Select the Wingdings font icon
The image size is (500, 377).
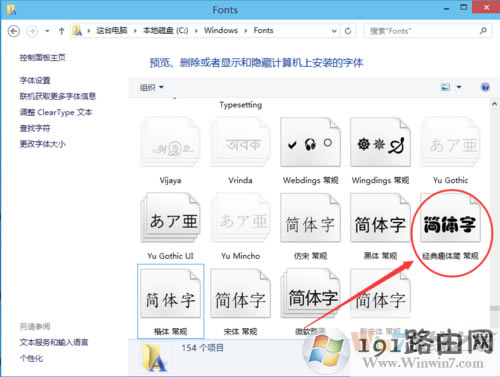point(380,142)
